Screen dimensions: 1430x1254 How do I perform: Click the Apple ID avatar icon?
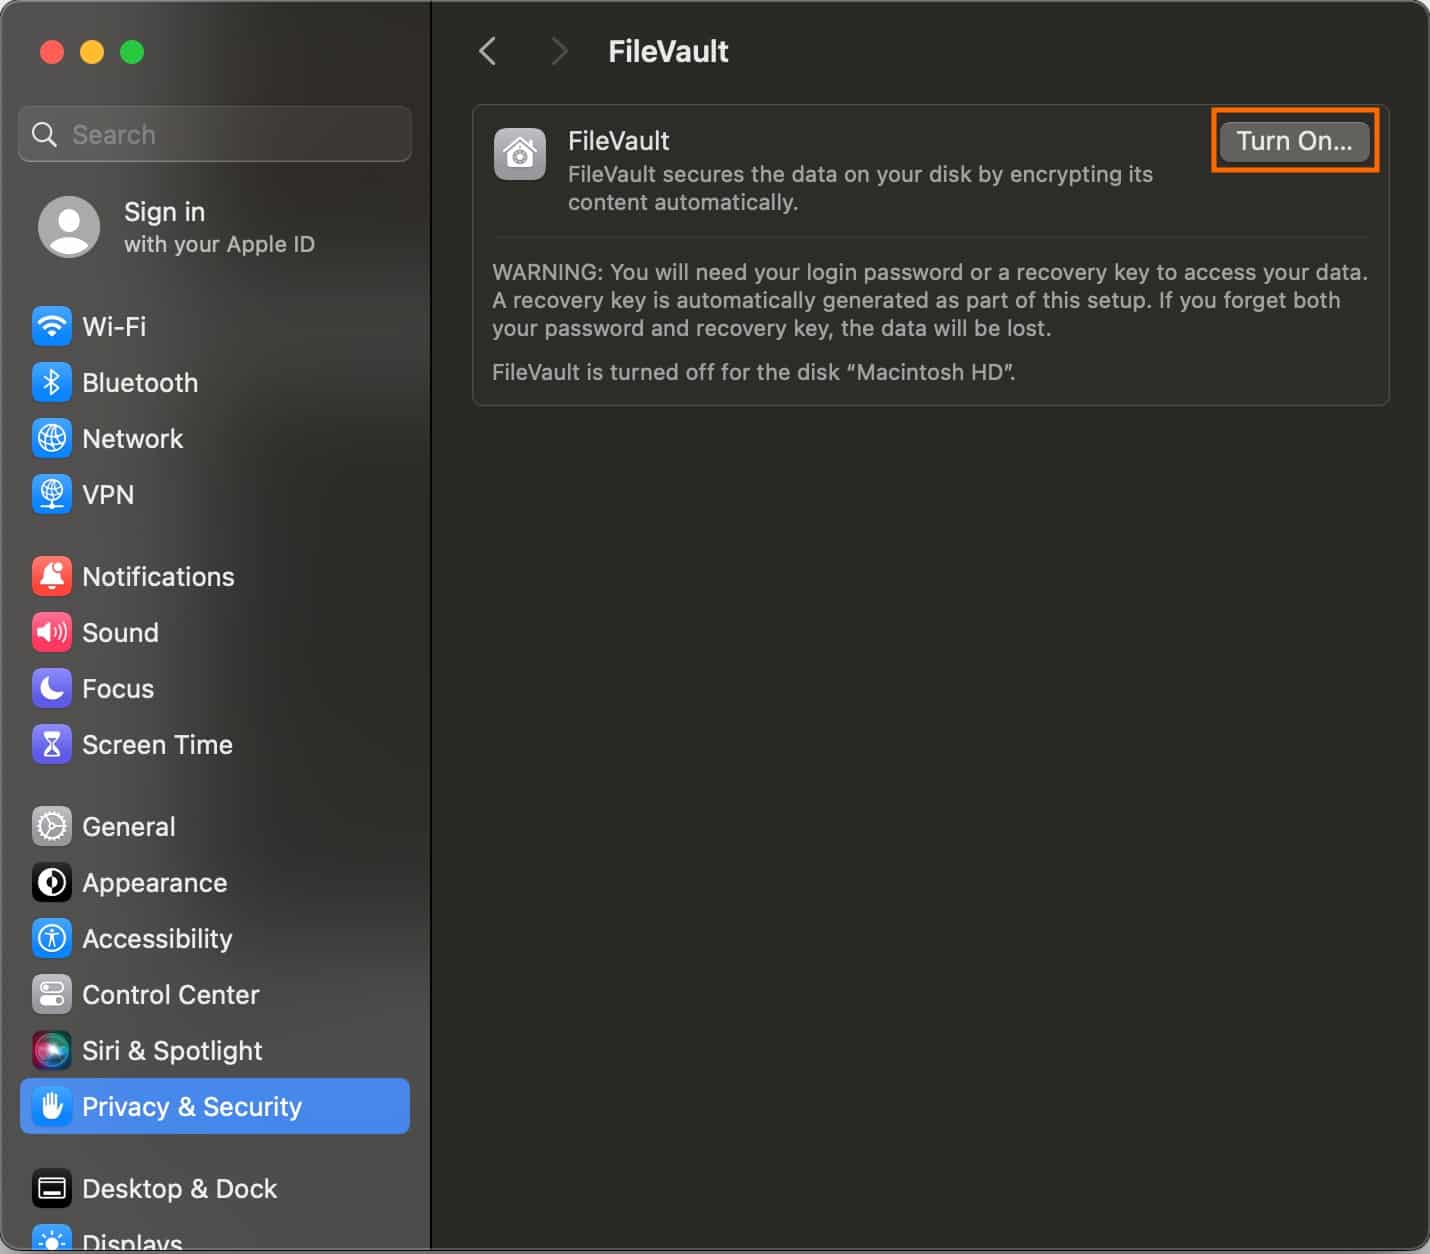[69, 227]
